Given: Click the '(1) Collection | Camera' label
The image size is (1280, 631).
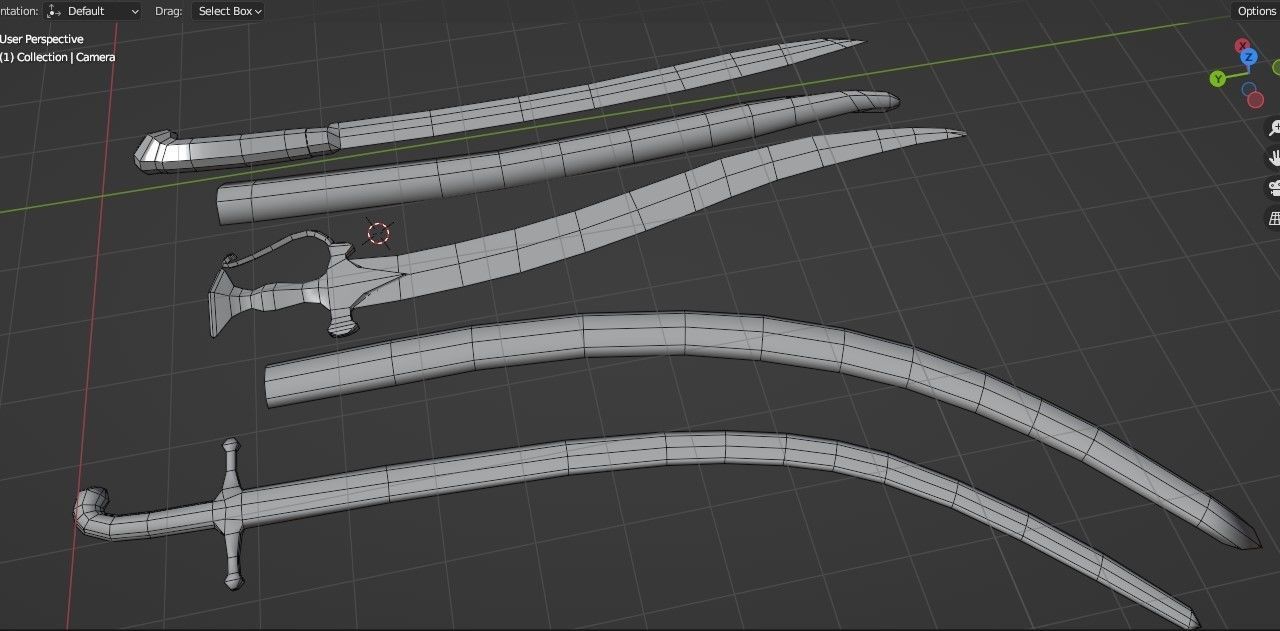Looking at the screenshot, I should click(x=58, y=57).
